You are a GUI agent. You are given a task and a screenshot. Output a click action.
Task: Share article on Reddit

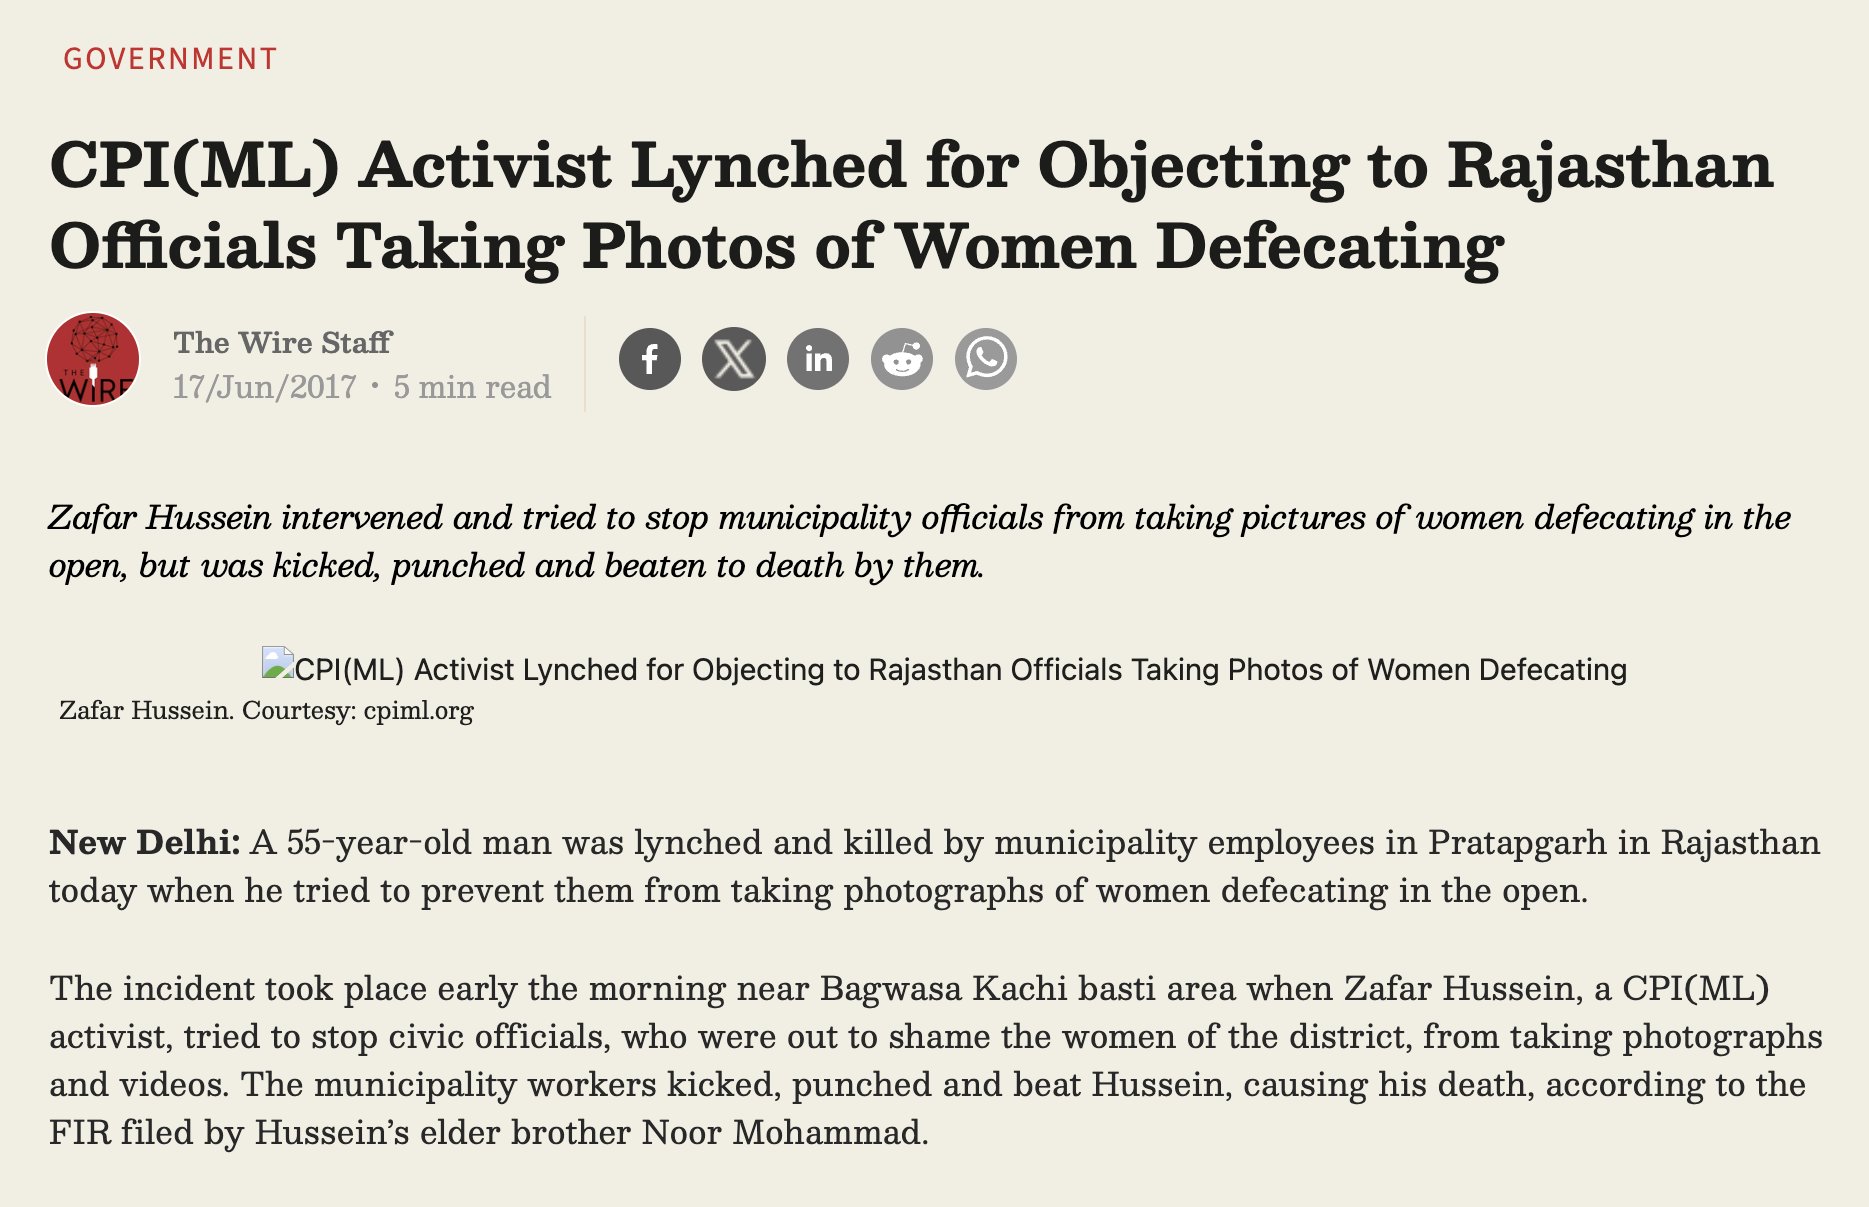click(902, 359)
